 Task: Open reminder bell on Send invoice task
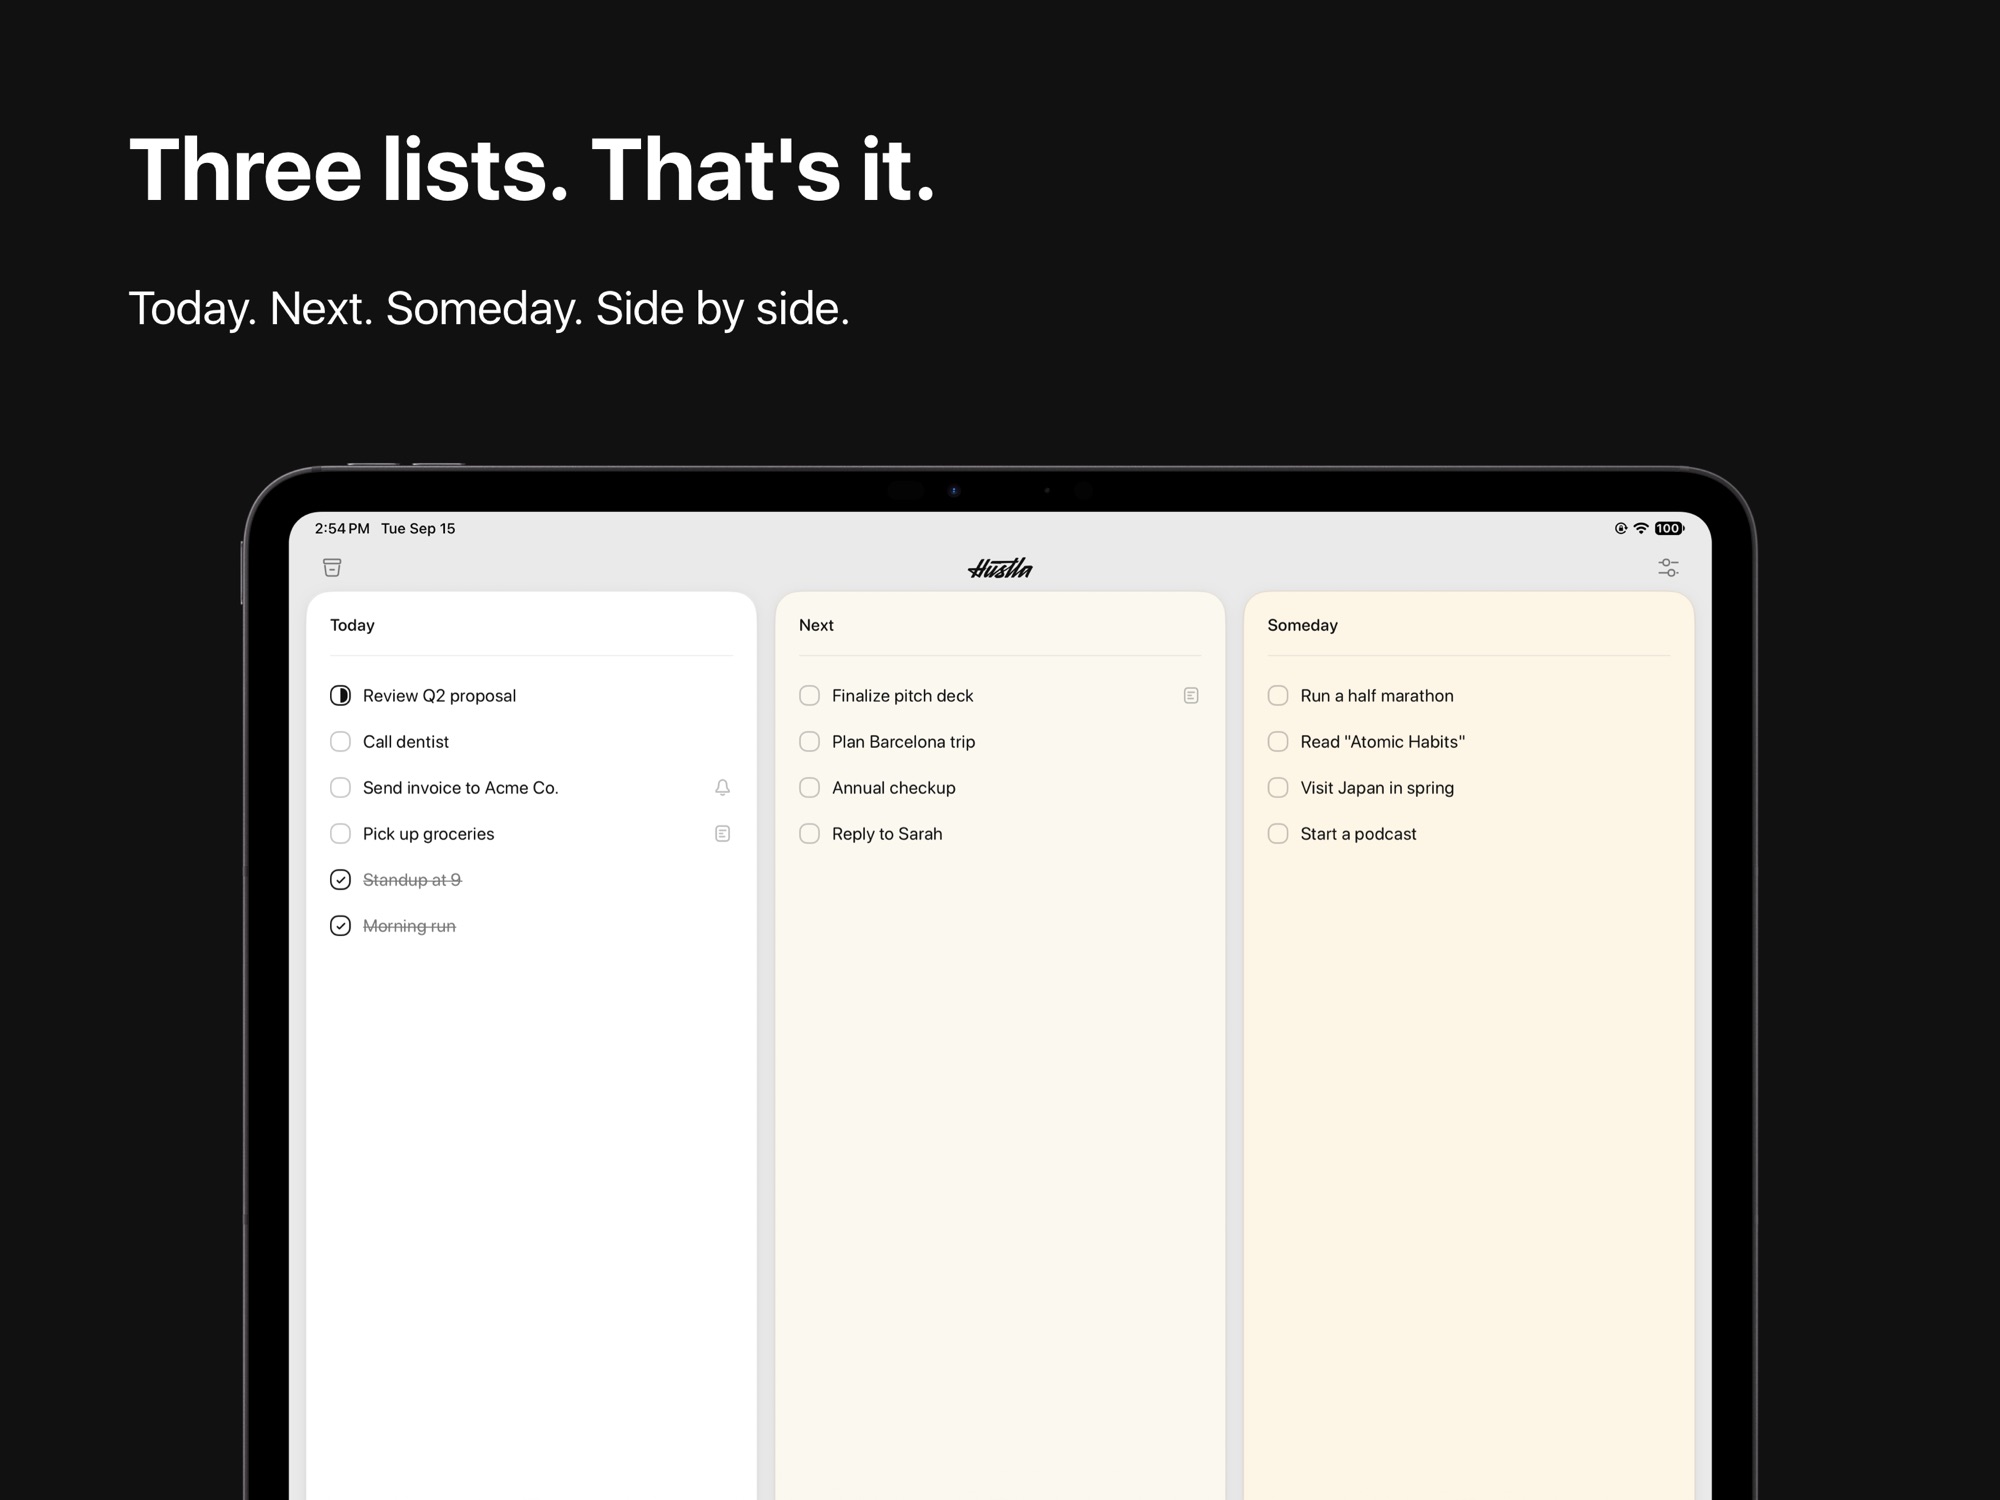tap(722, 788)
